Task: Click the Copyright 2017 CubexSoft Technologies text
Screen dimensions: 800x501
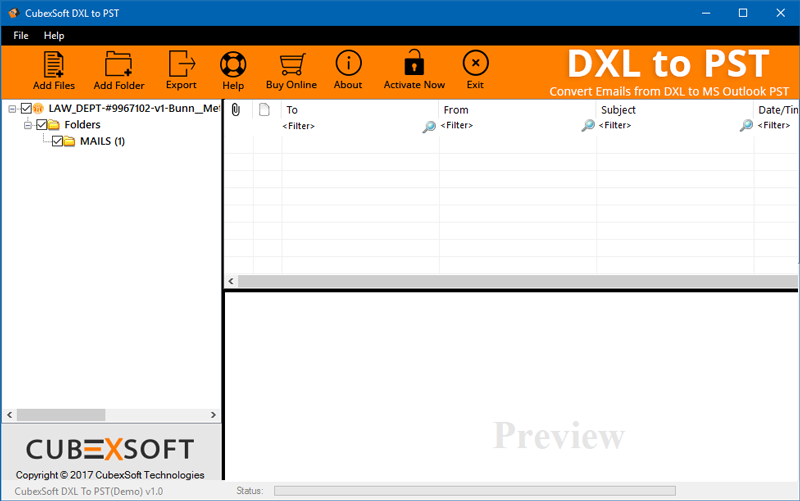Action: click(x=110, y=475)
